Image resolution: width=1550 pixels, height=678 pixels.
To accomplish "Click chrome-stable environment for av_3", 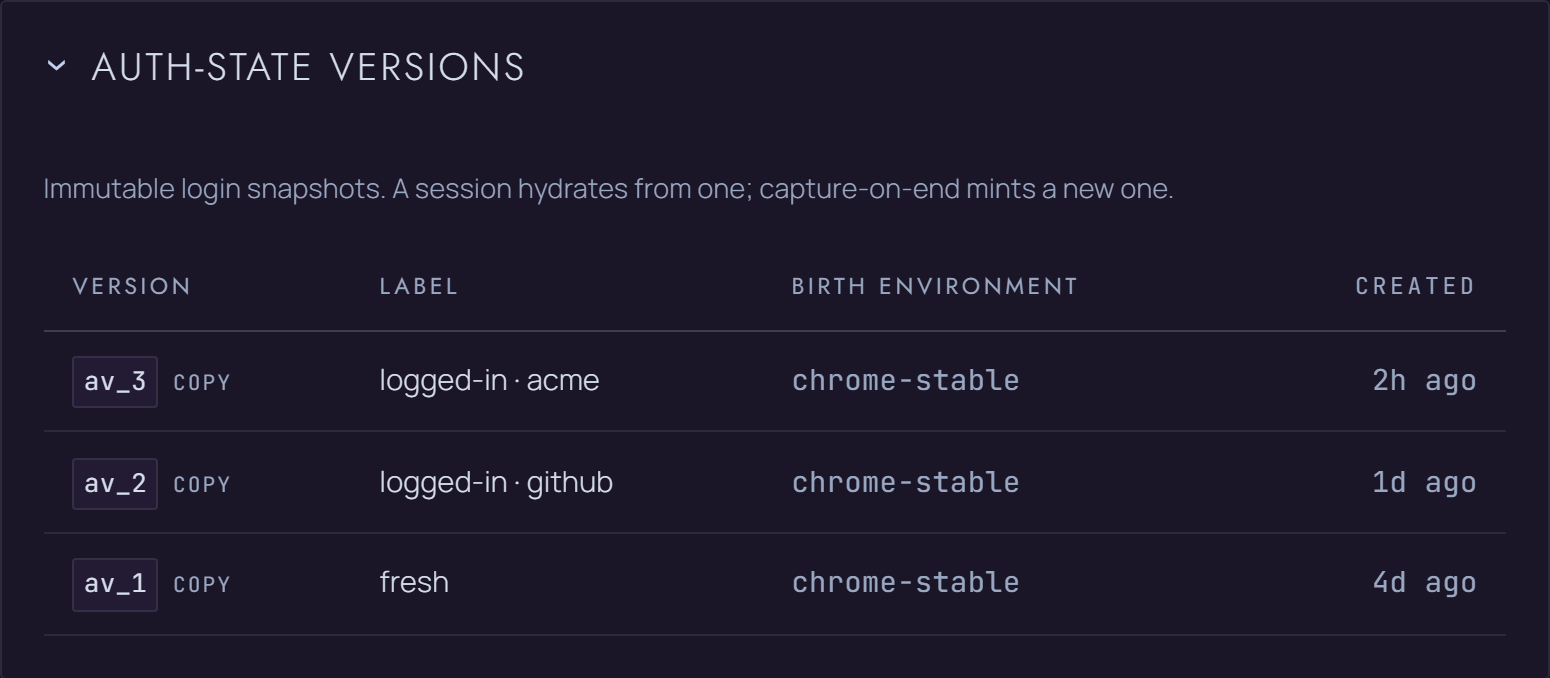I will coord(906,381).
